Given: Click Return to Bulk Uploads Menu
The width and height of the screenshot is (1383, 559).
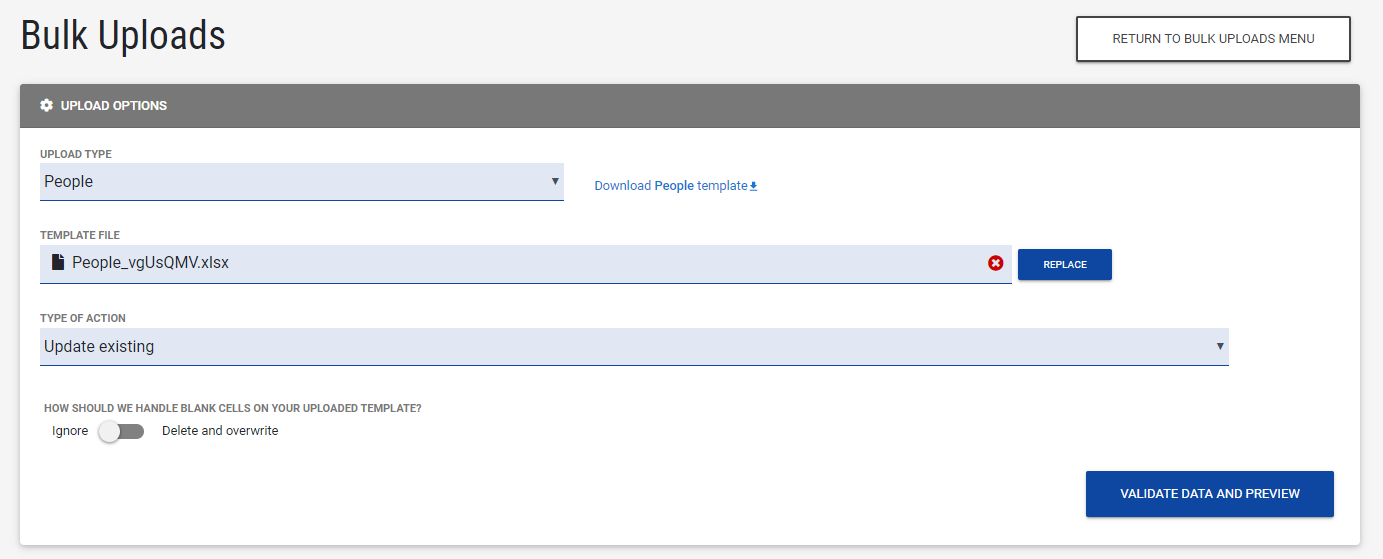Looking at the screenshot, I should [x=1213, y=39].
